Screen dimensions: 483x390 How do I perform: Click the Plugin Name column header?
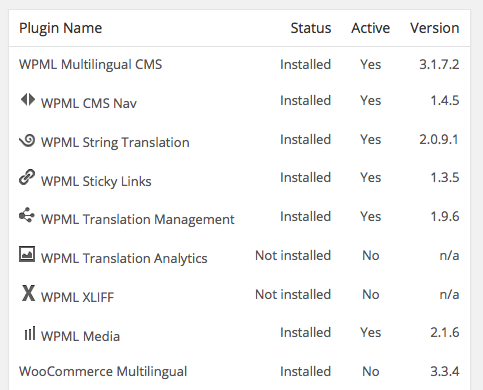point(60,28)
